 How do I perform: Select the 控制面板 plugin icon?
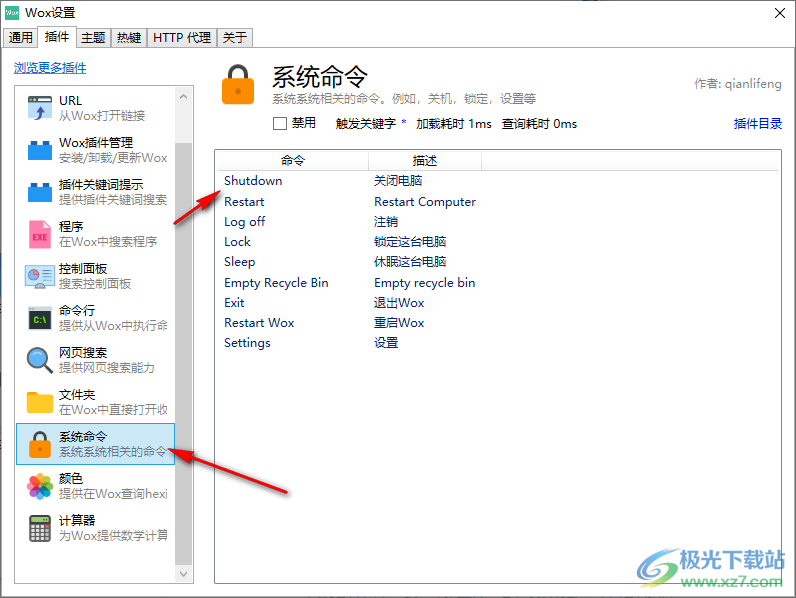[40, 276]
